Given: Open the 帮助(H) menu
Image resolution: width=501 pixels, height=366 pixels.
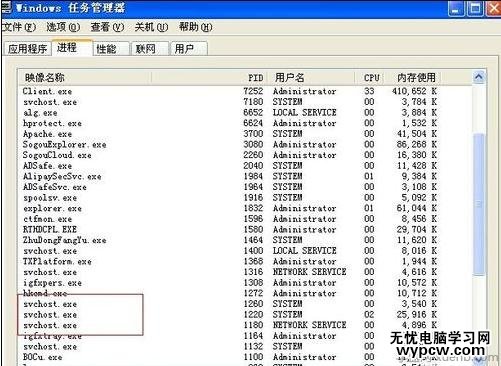Looking at the screenshot, I should 195,27.
